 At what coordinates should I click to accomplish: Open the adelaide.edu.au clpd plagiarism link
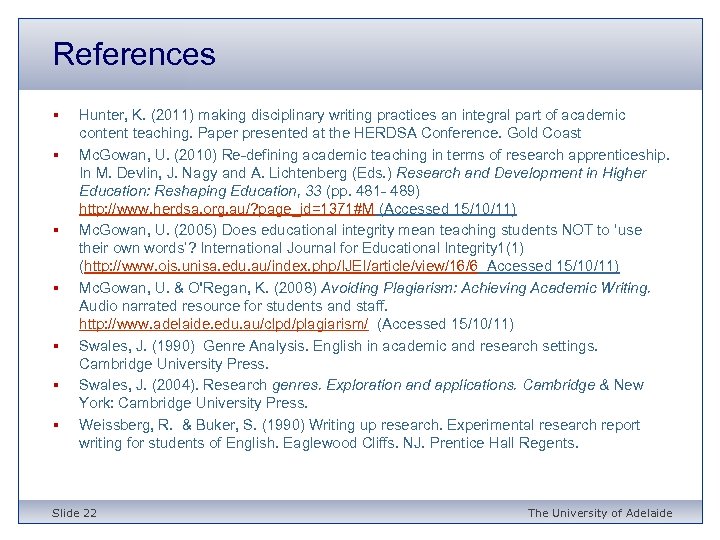click(x=224, y=324)
